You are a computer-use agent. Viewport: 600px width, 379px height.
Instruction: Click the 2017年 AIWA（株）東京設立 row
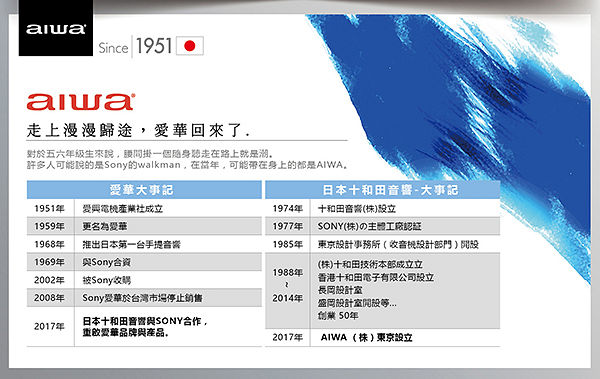(383, 337)
